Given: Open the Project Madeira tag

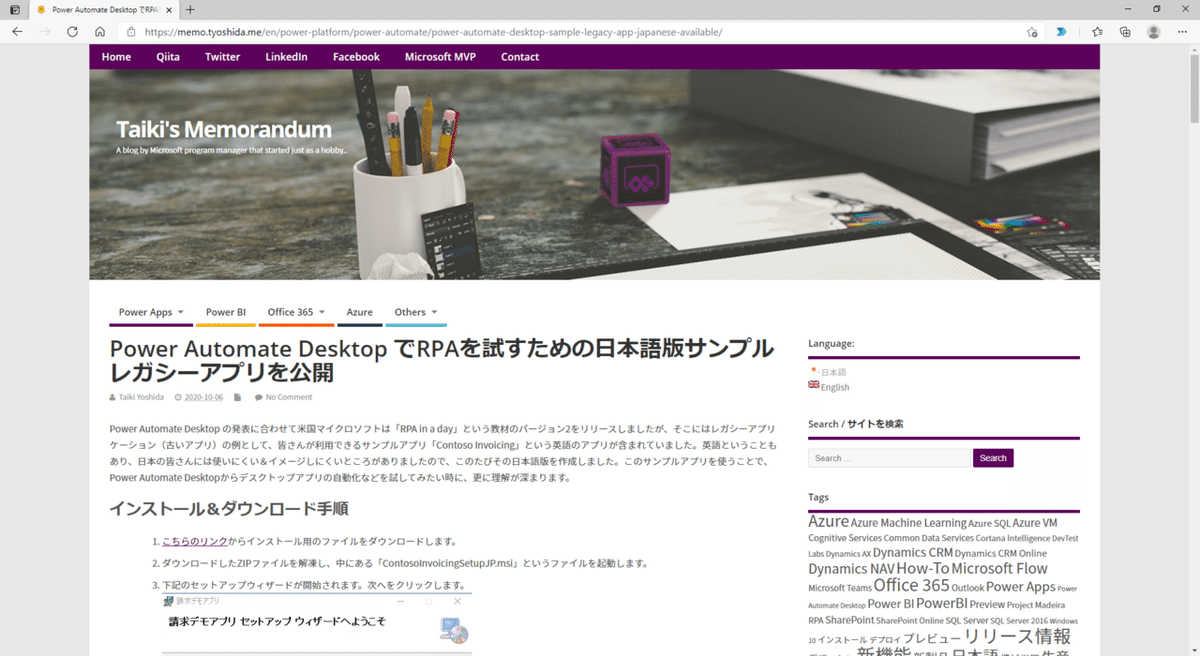Looking at the screenshot, I should [1035, 604].
